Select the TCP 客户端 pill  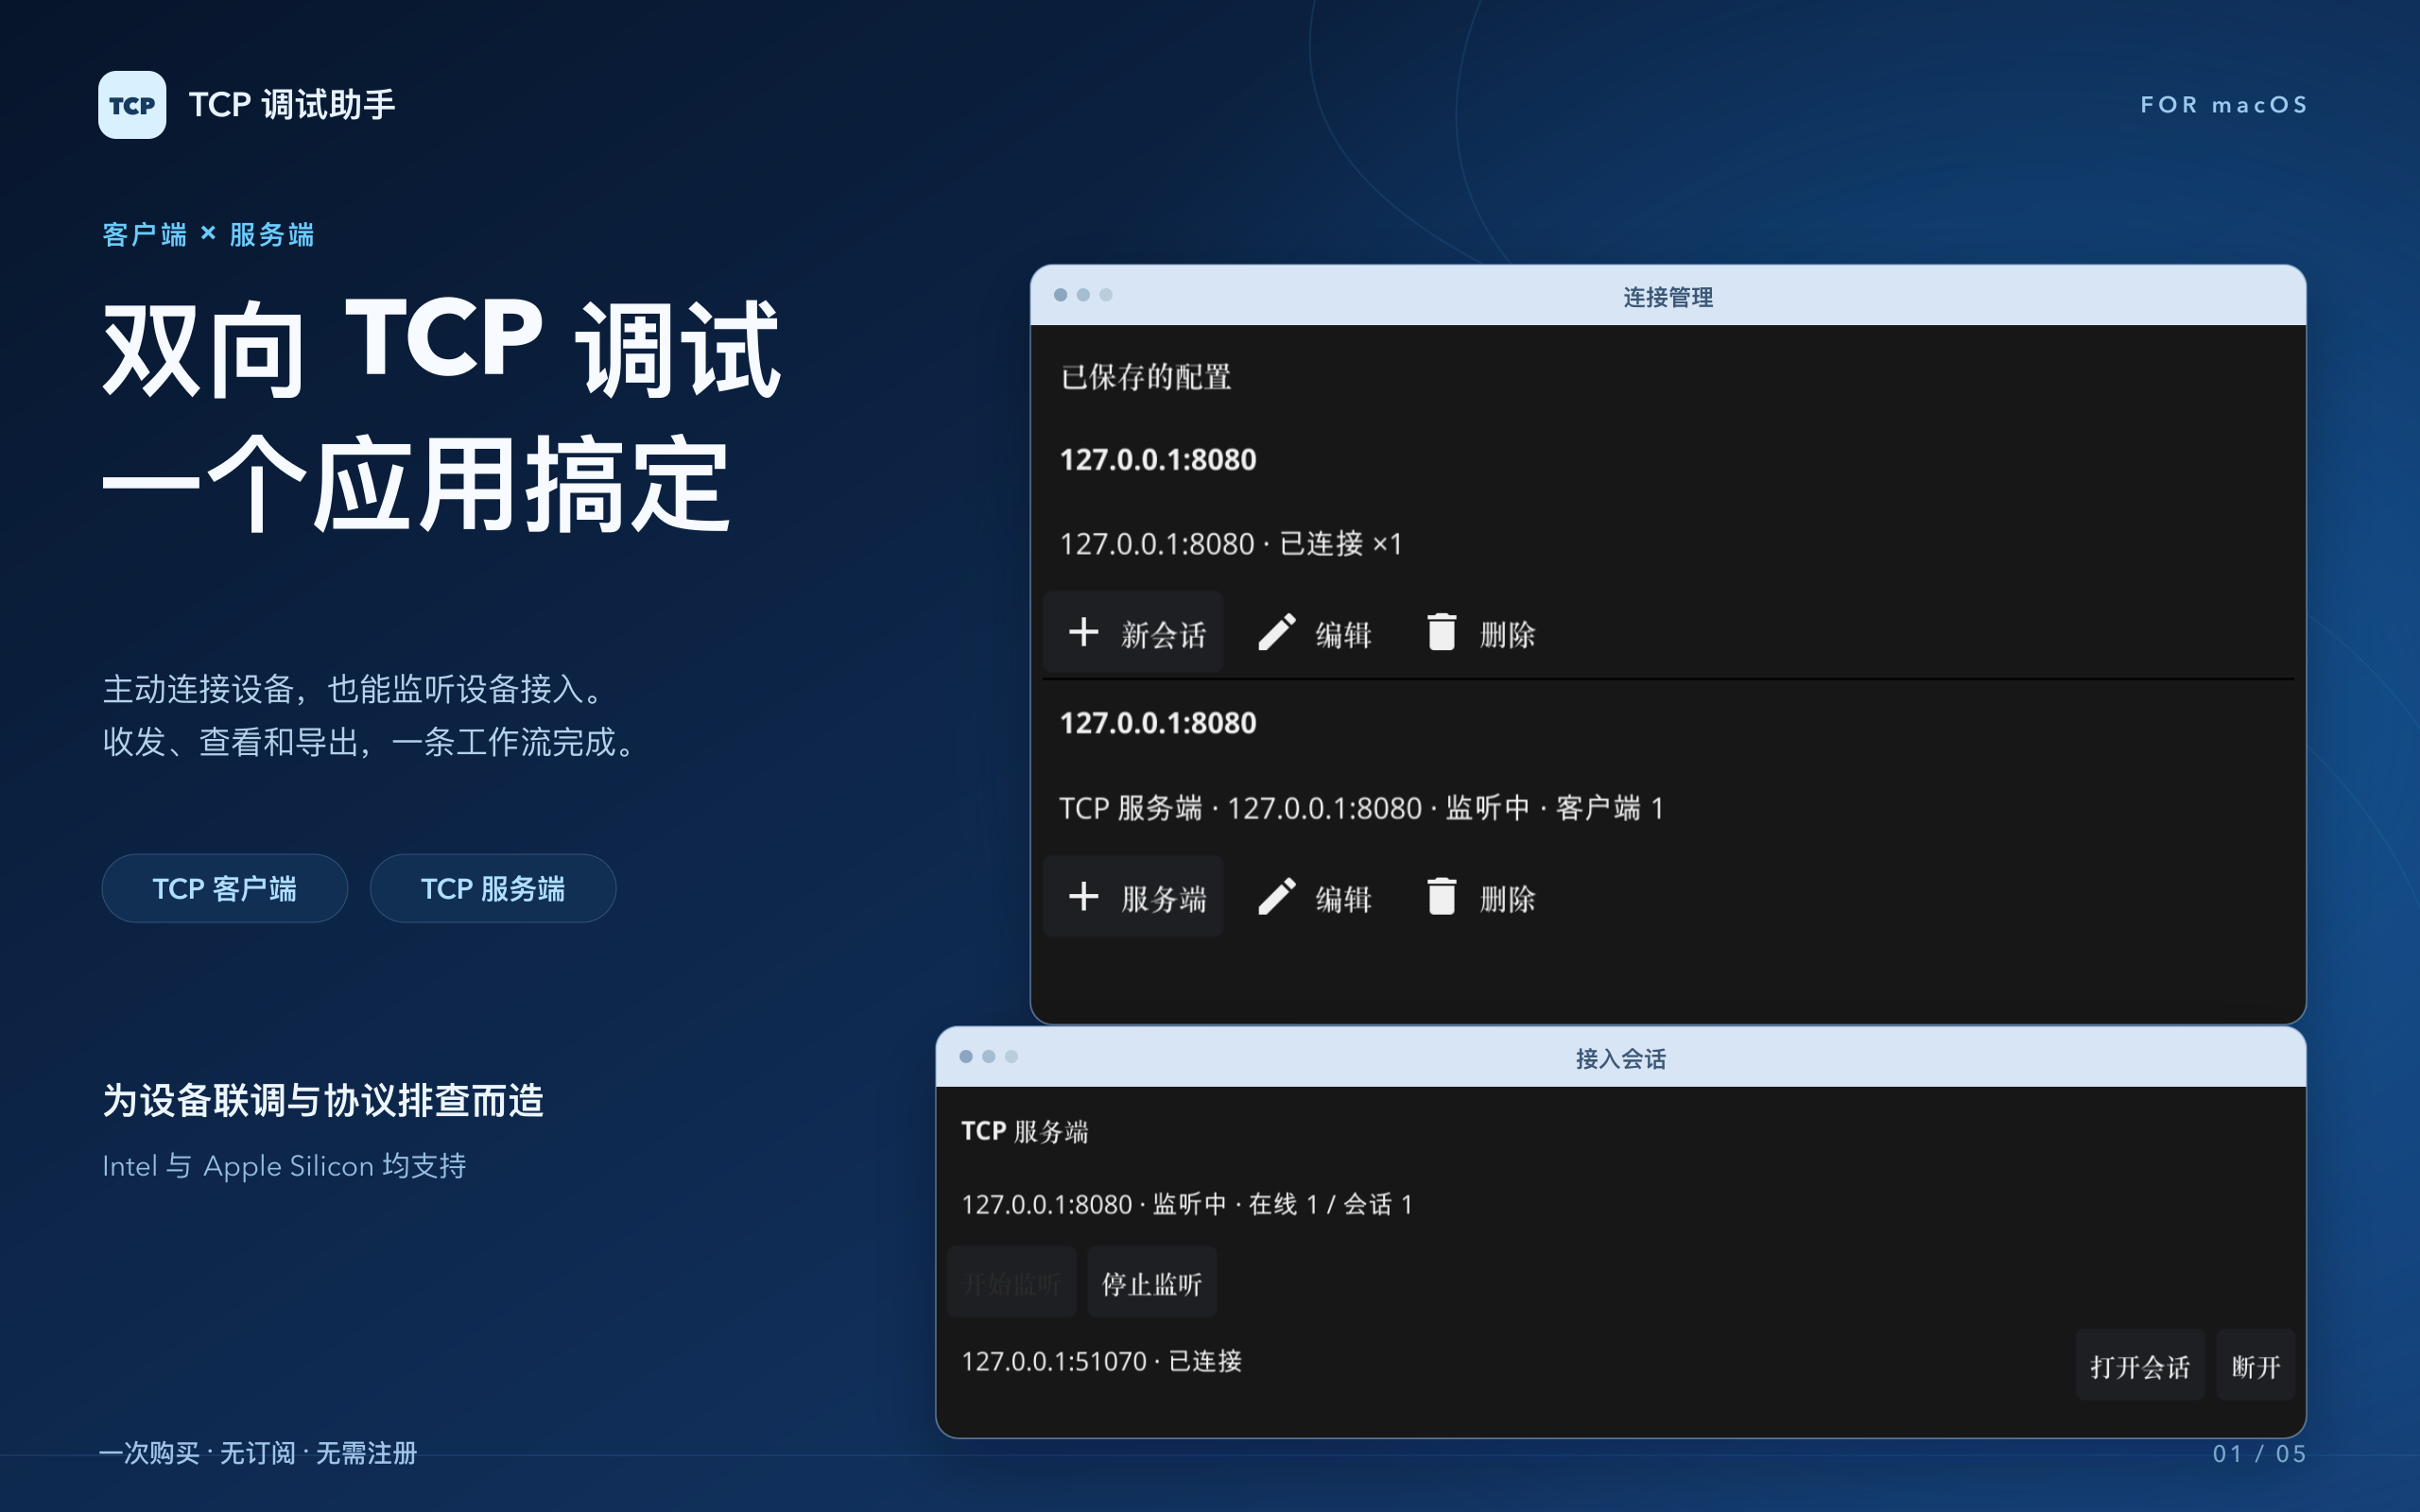pos(225,888)
